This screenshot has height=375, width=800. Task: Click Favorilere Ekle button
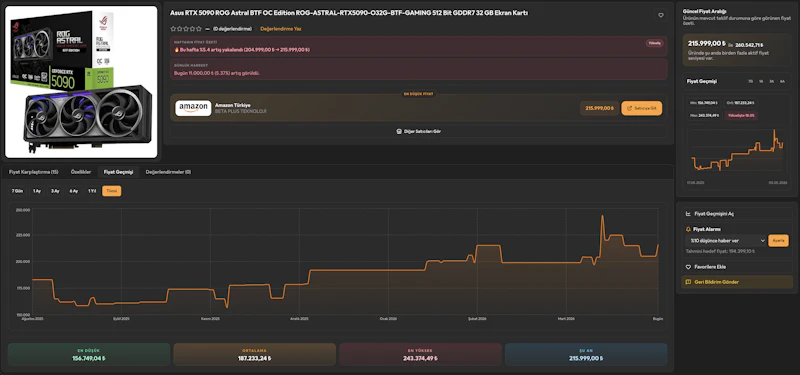coord(737,267)
